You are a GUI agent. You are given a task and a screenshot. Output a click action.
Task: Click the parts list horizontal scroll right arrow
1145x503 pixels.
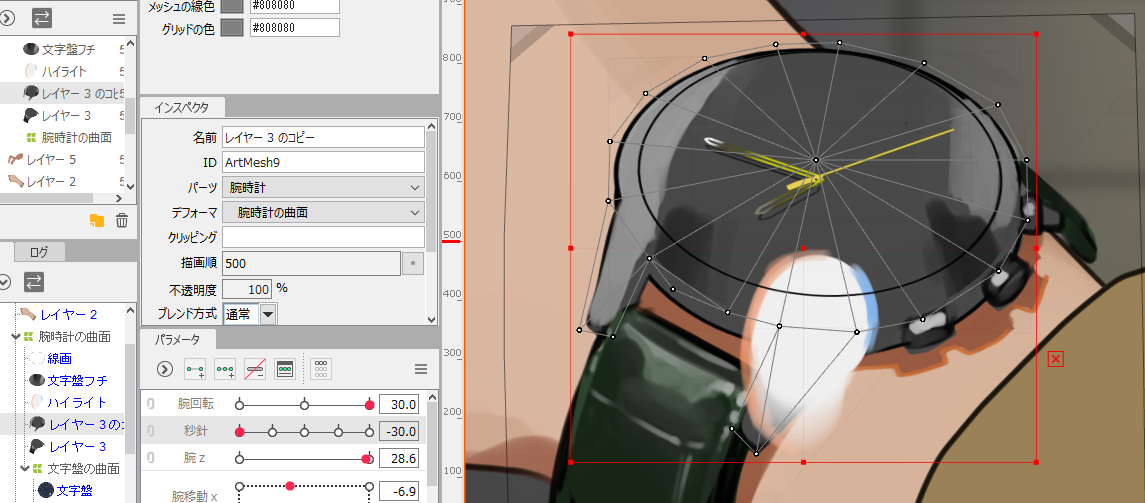[x=119, y=198]
